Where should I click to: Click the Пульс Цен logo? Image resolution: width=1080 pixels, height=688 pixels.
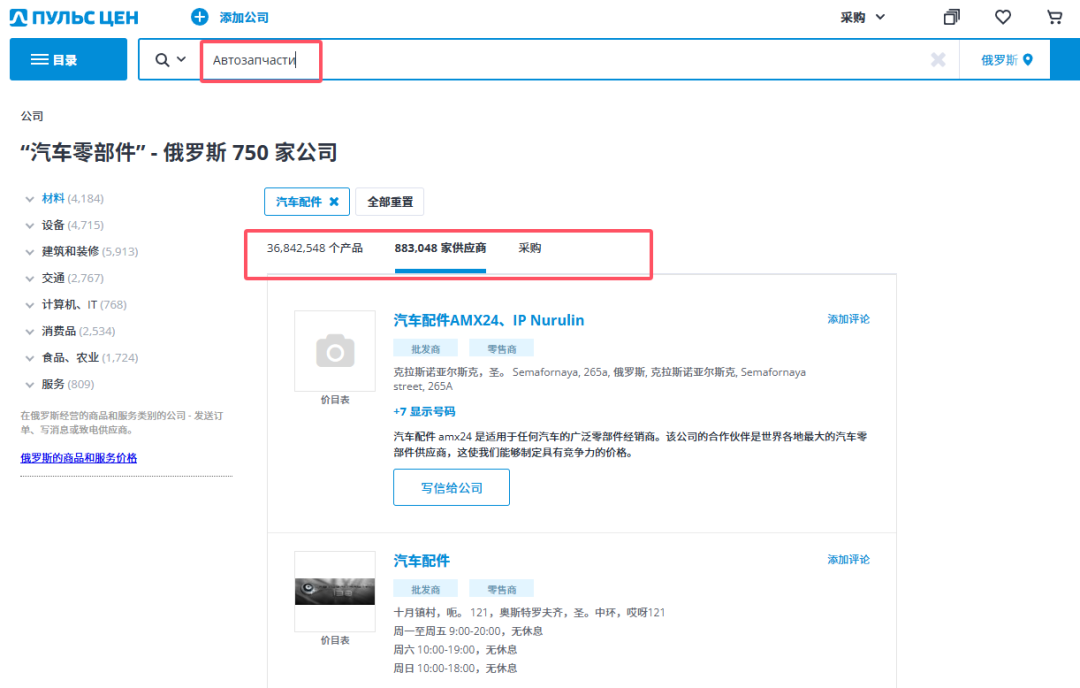(73, 17)
